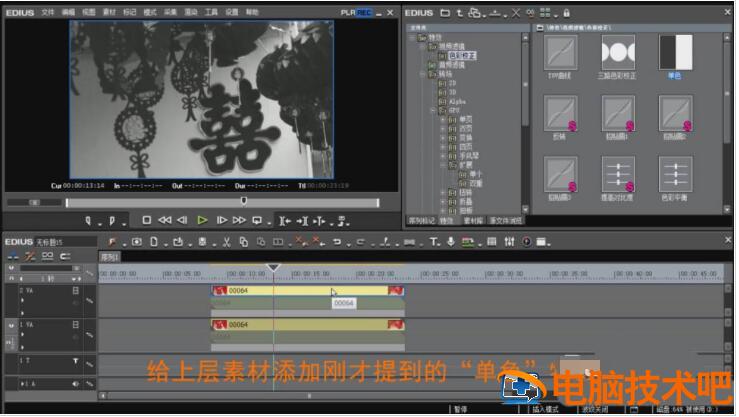Viewport: 739px width, 417px height.
Task: Toggle the second sync mode icon above track headers
Action: (31, 256)
